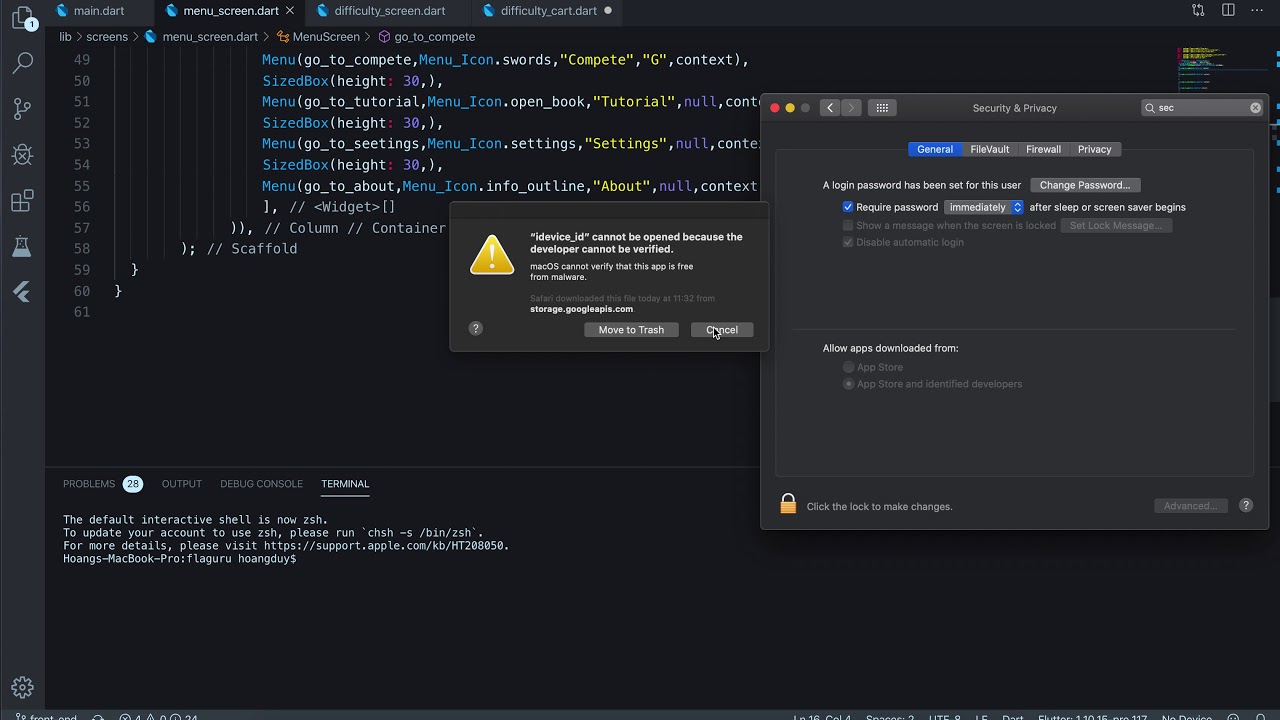Switch to the Firewall tab

click(x=1043, y=149)
